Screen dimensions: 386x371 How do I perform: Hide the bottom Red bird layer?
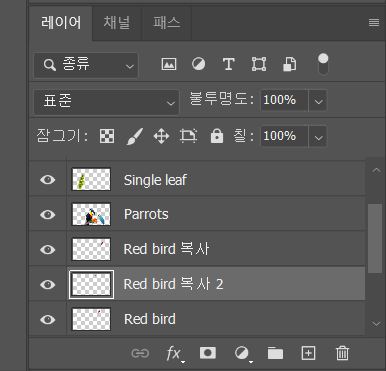coord(48,319)
